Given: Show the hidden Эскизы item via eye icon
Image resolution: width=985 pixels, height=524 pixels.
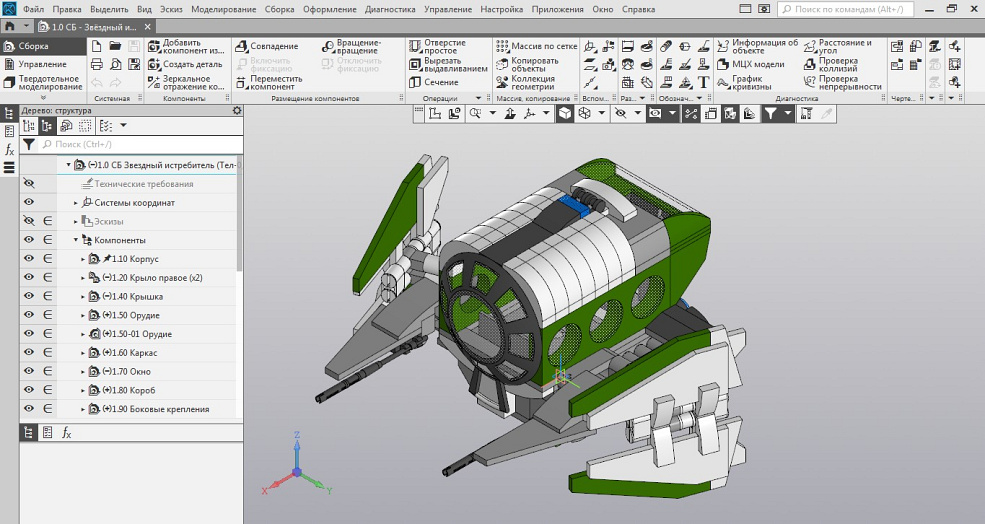Looking at the screenshot, I should [28, 221].
